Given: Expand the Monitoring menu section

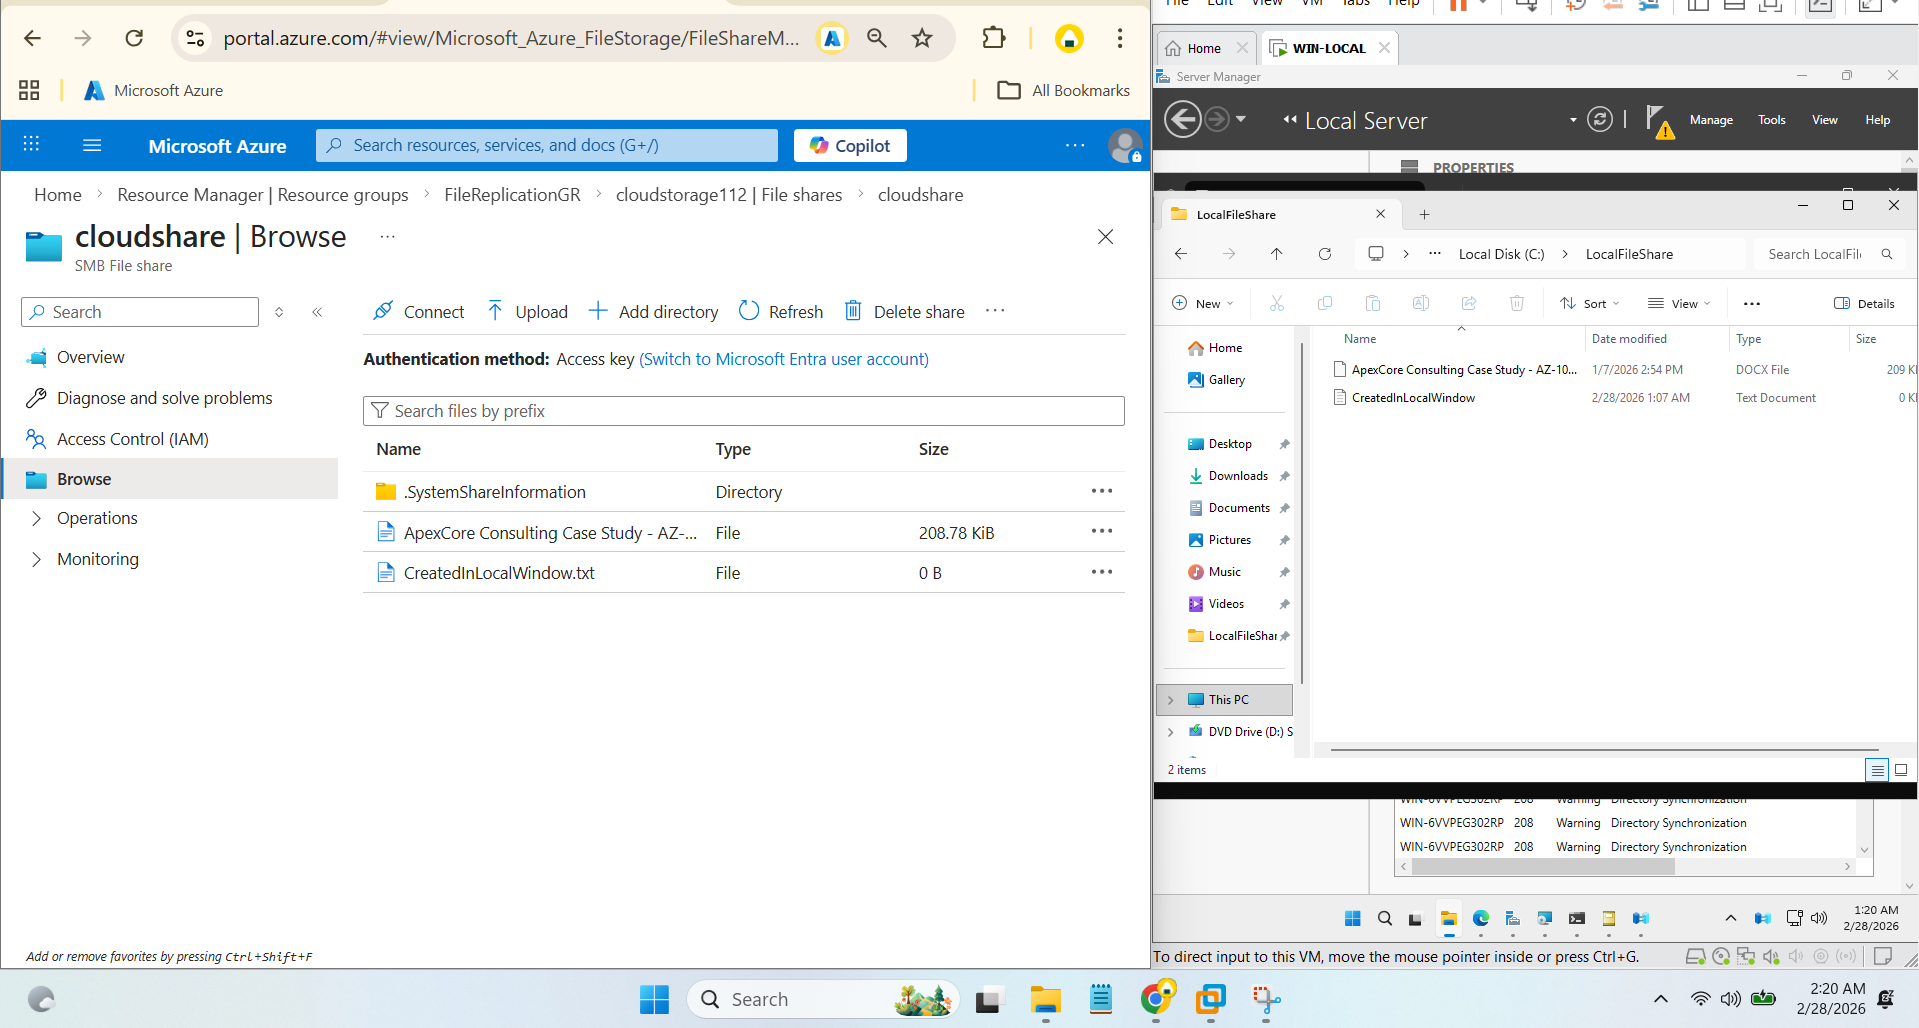Looking at the screenshot, I should [x=36, y=559].
